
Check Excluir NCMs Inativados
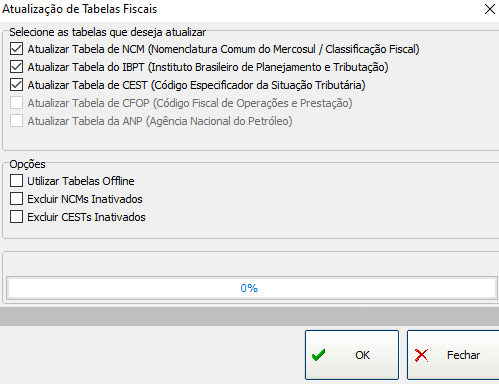[x=16, y=199]
